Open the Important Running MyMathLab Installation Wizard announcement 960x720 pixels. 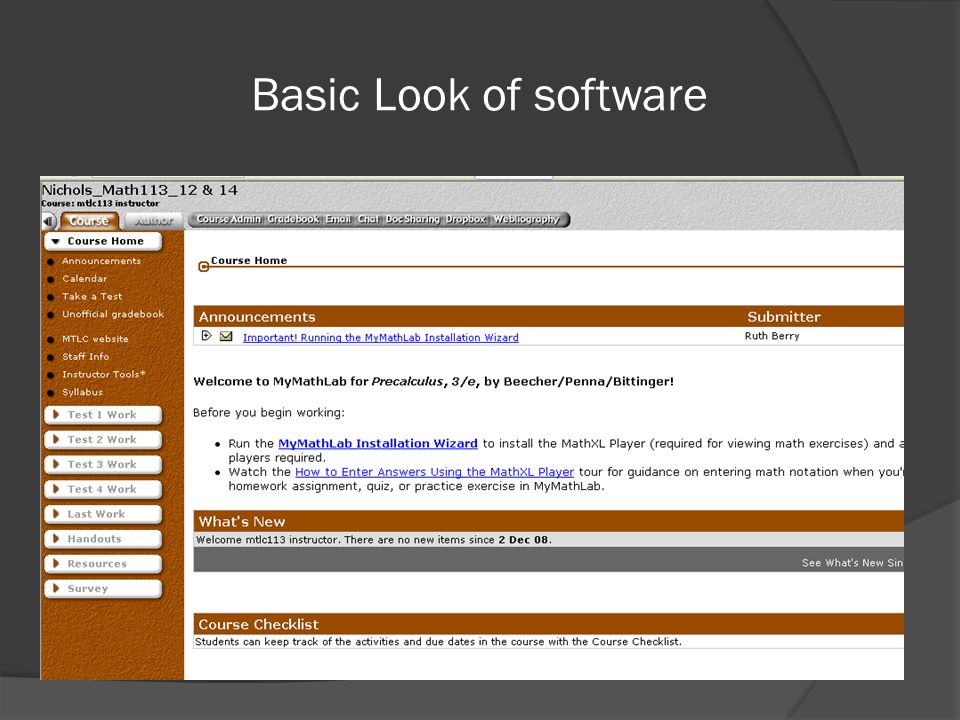click(x=380, y=337)
